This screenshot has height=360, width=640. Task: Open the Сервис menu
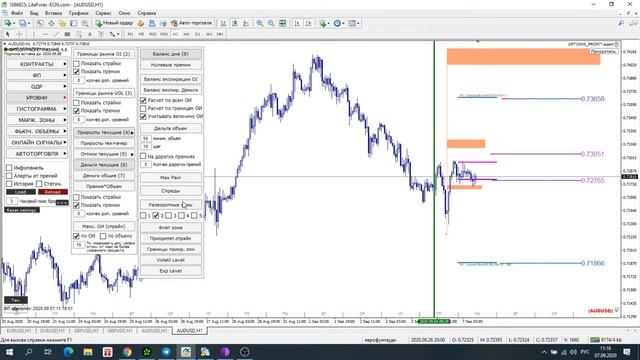tap(103, 13)
